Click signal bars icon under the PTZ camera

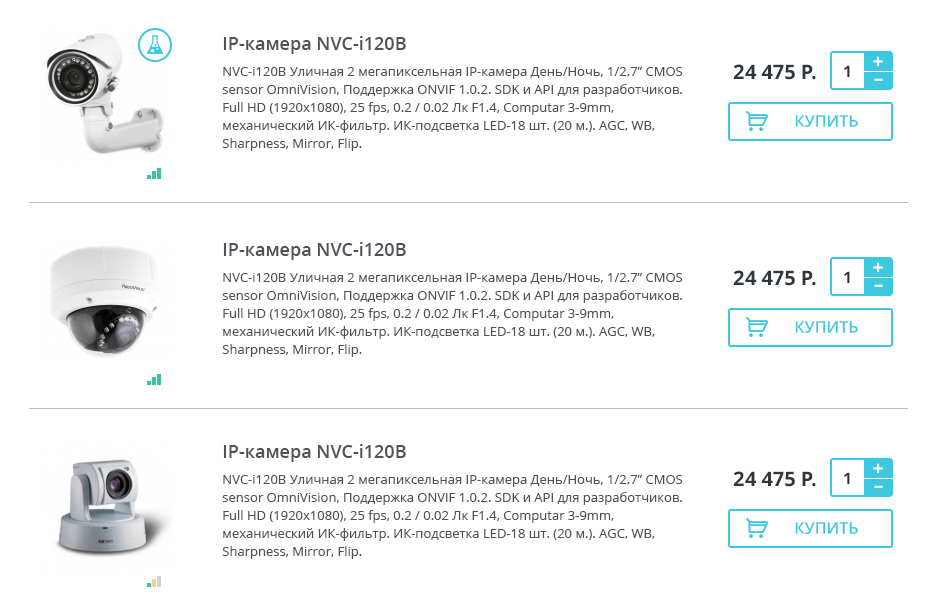[154, 582]
